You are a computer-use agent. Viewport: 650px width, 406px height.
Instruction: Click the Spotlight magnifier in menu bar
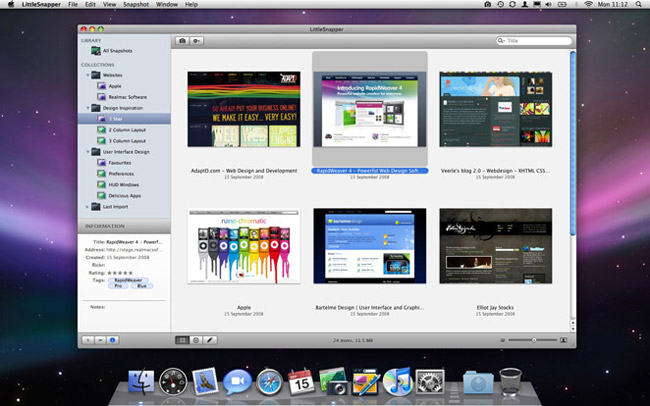tap(639, 4)
